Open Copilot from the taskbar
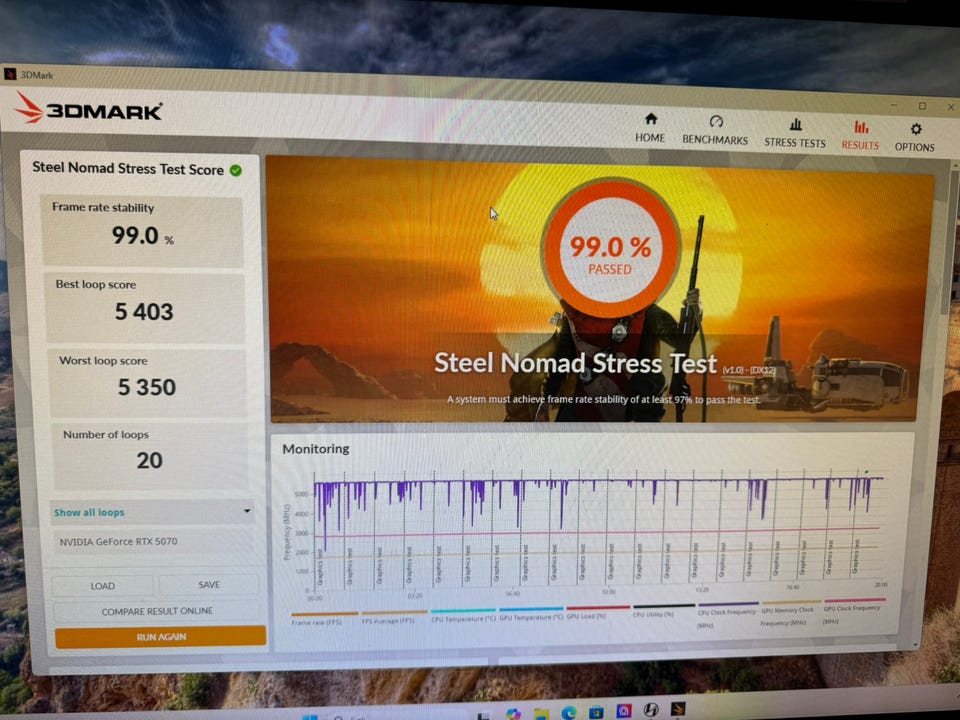960x720 pixels. (513, 713)
